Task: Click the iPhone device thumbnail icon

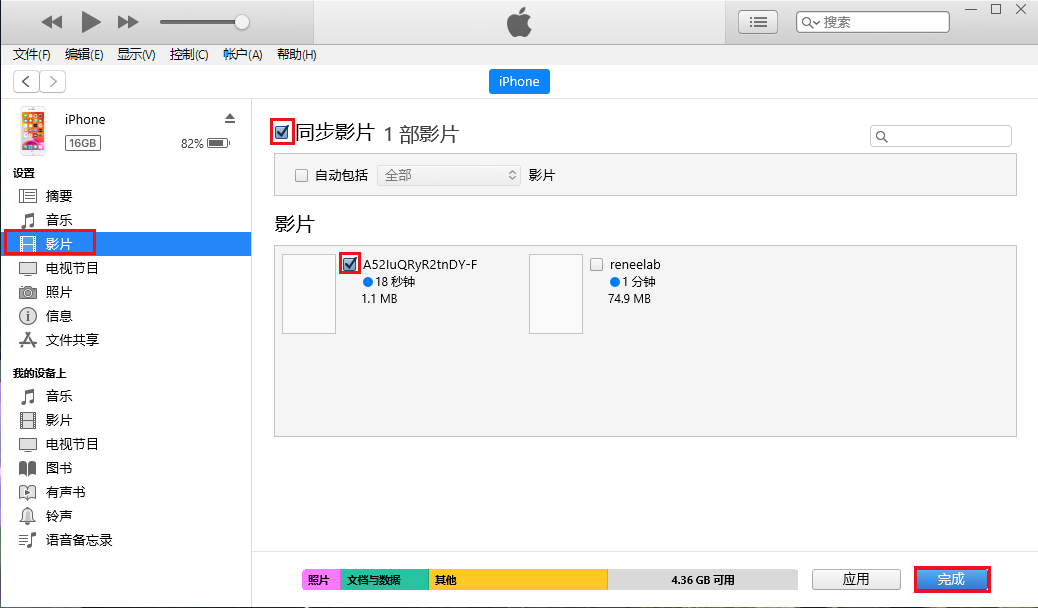Action: click(x=32, y=130)
